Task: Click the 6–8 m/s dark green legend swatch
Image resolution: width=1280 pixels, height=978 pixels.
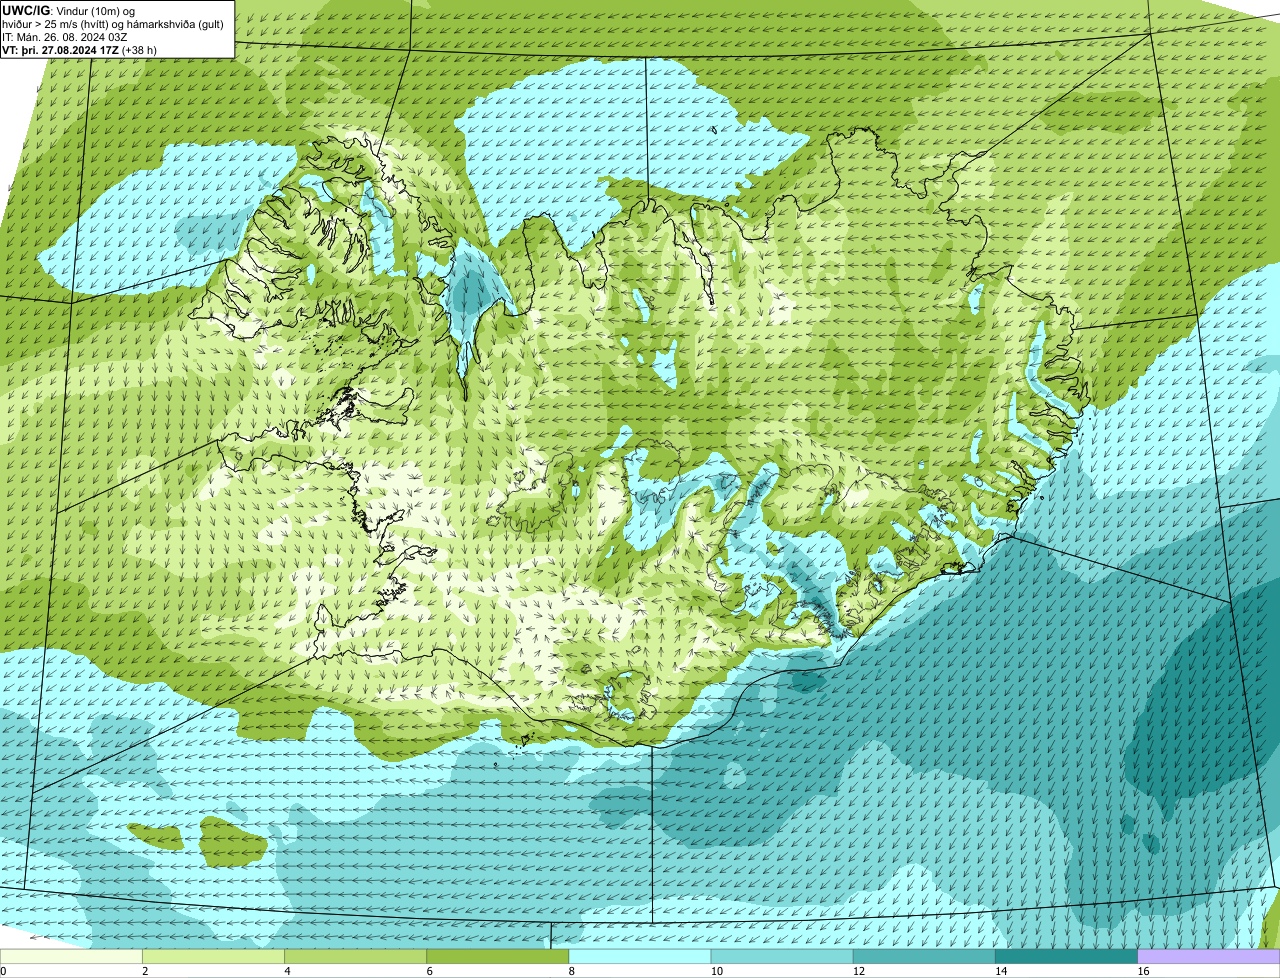Action: point(498,957)
